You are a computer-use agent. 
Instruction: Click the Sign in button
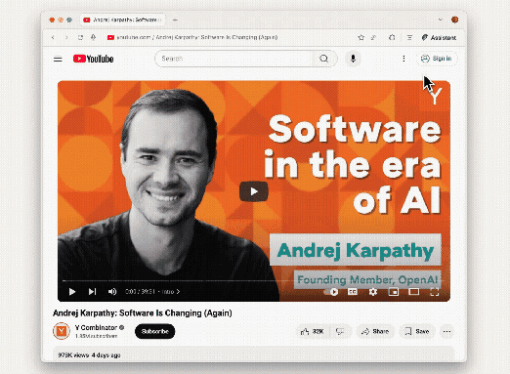(x=437, y=59)
